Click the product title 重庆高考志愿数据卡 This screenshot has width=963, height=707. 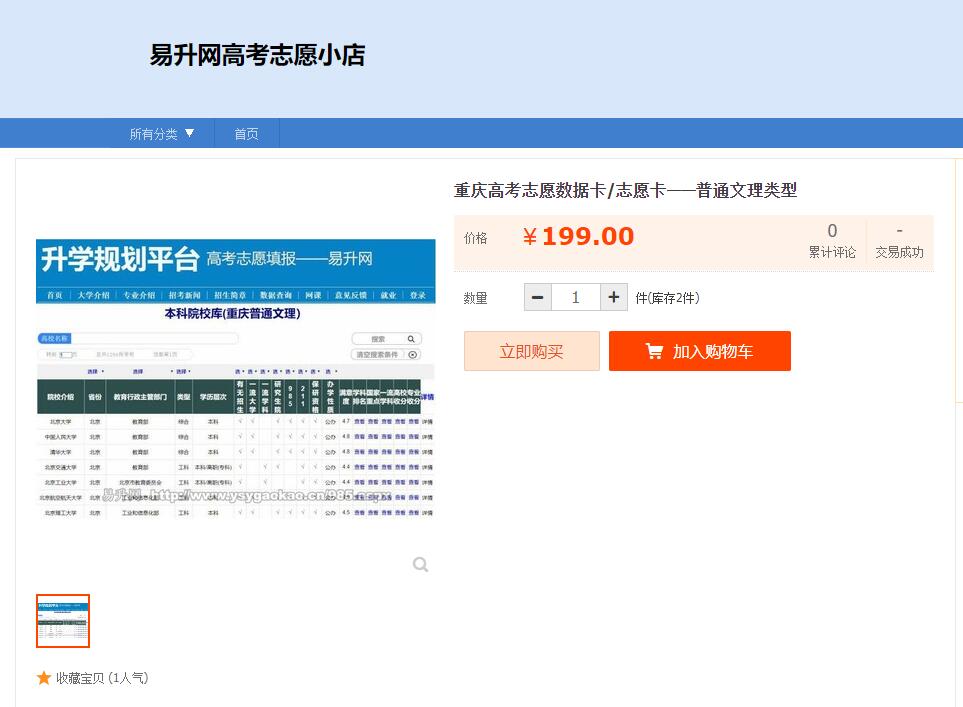click(625, 190)
